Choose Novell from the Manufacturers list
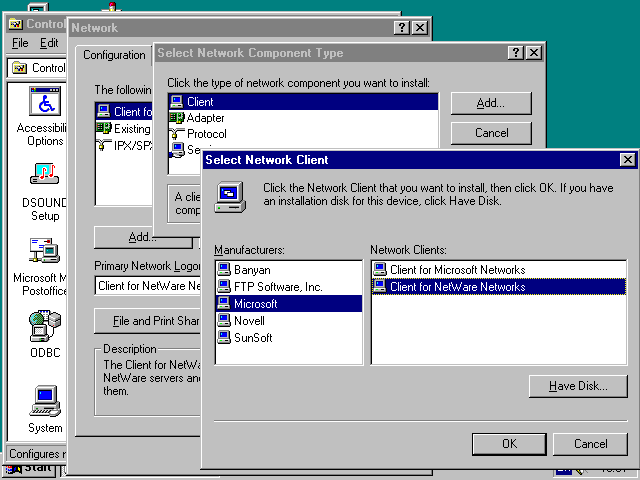This screenshot has height=480, width=640. click(250, 321)
